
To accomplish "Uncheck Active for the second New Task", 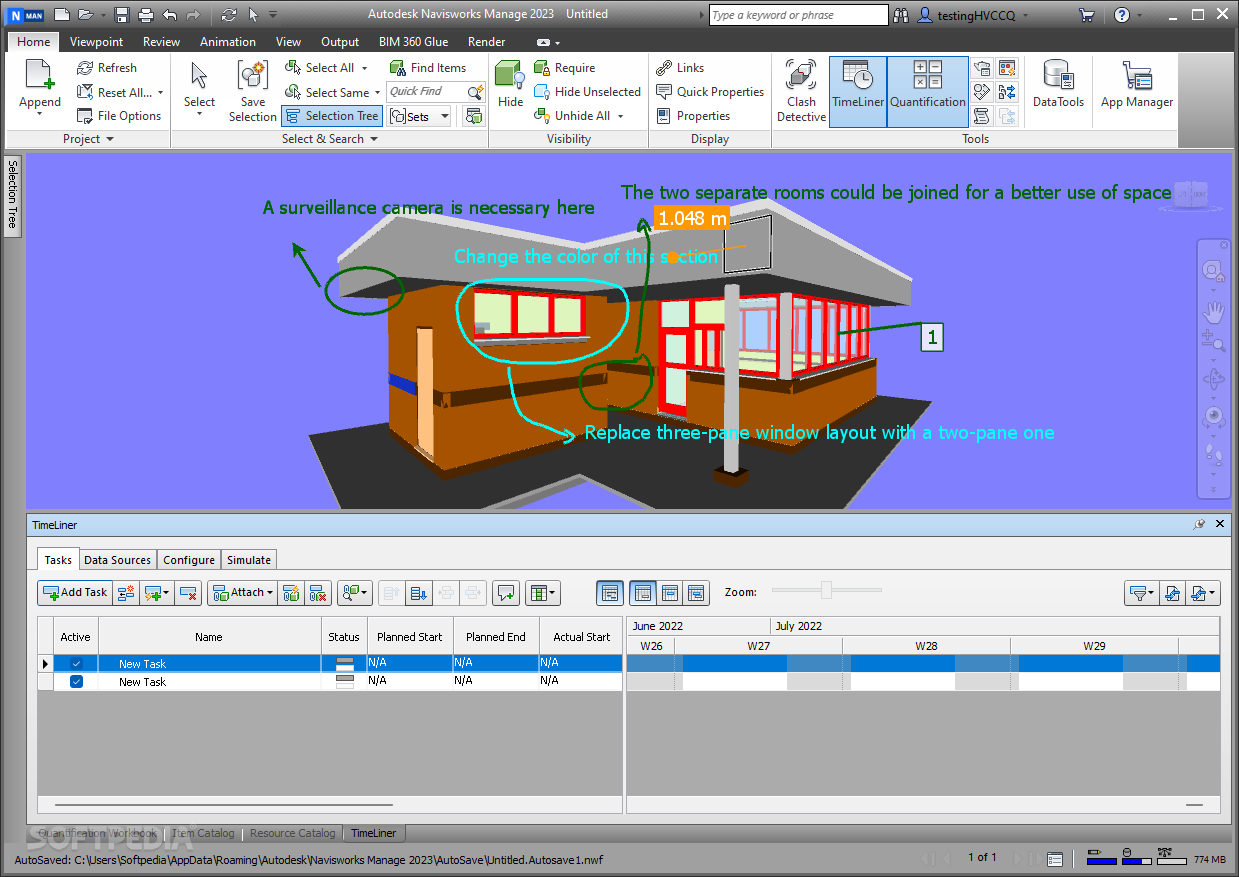I will (x=77, y=682).
